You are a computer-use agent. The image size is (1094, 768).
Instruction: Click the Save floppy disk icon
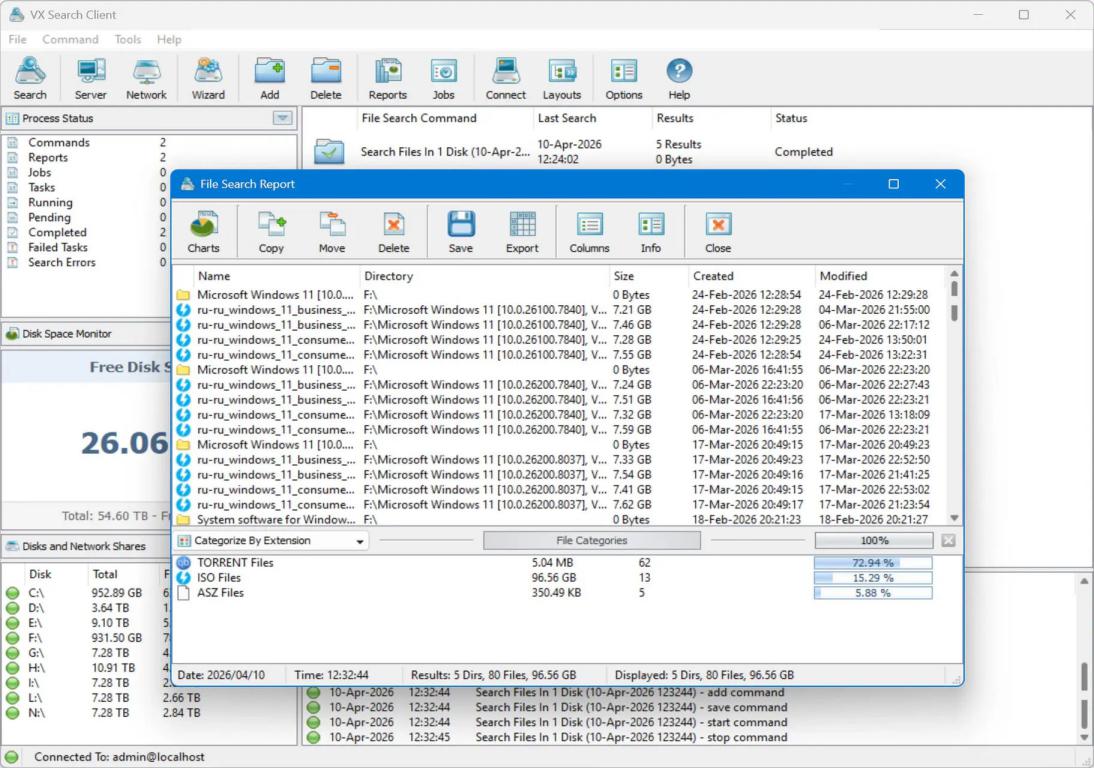[460, 232]
